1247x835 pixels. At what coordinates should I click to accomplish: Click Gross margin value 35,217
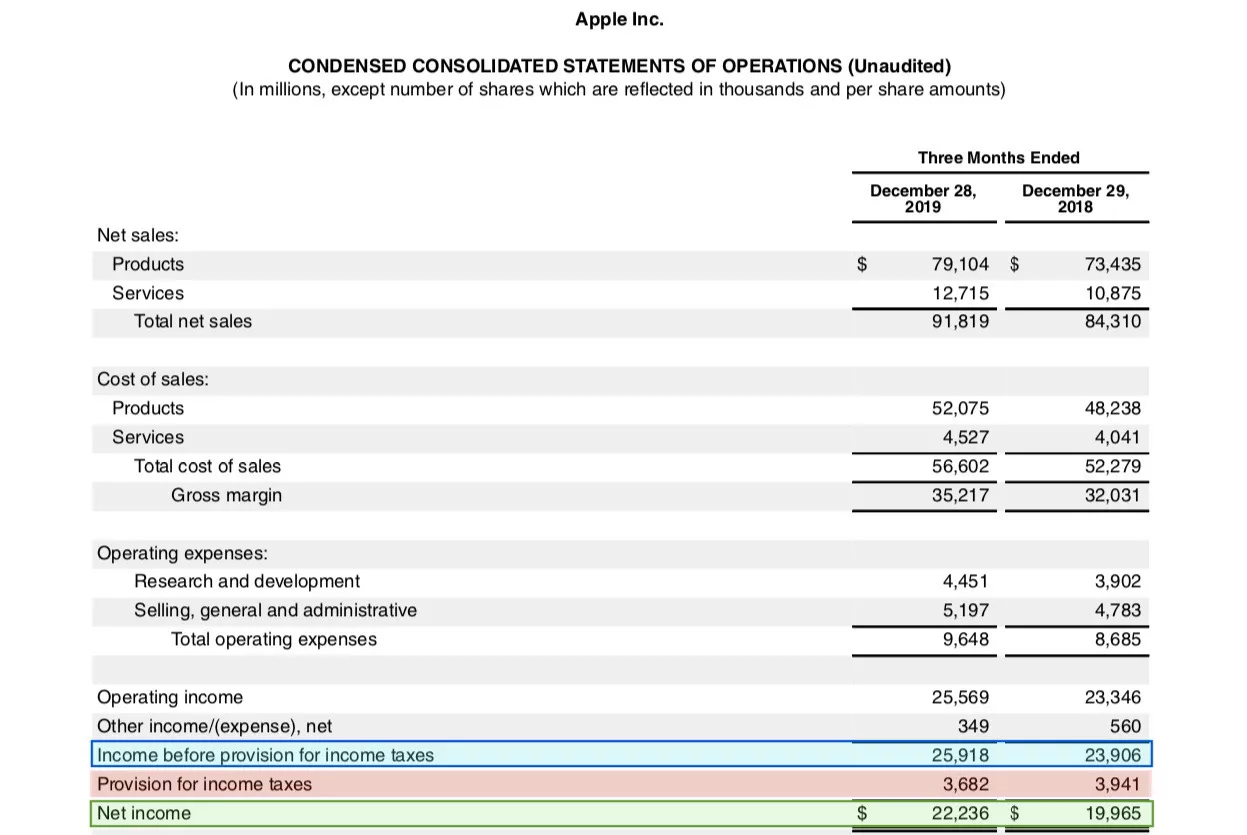tap(960, 495)
